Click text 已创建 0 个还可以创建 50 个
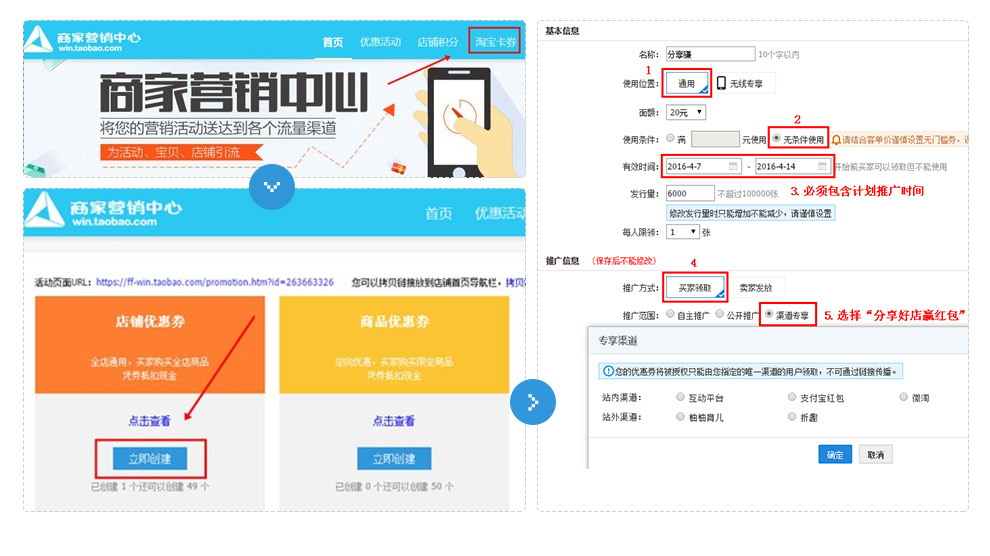The width and height of the screenshot is (990, 556). [x=394, y=487]
